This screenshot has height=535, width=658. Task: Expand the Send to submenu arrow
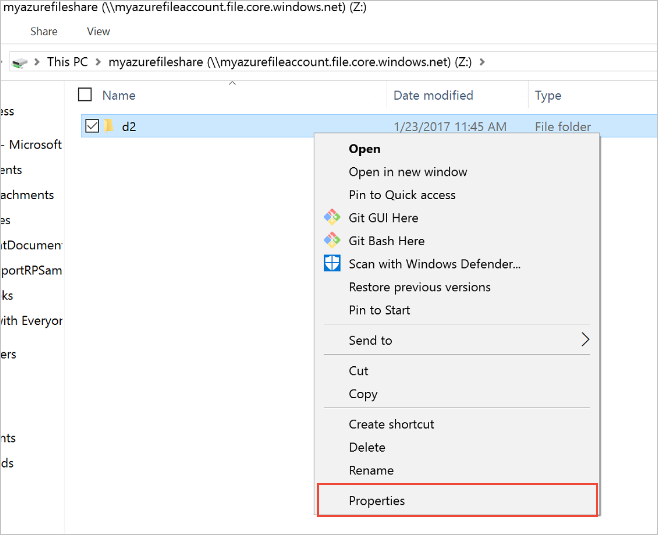(585, 339)
